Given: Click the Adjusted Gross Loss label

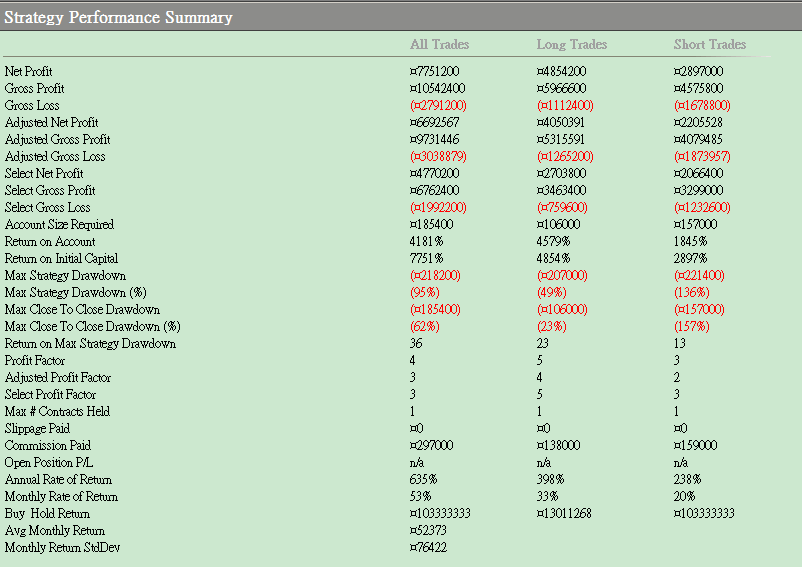Looking at the screenshot, I should 55,156.
